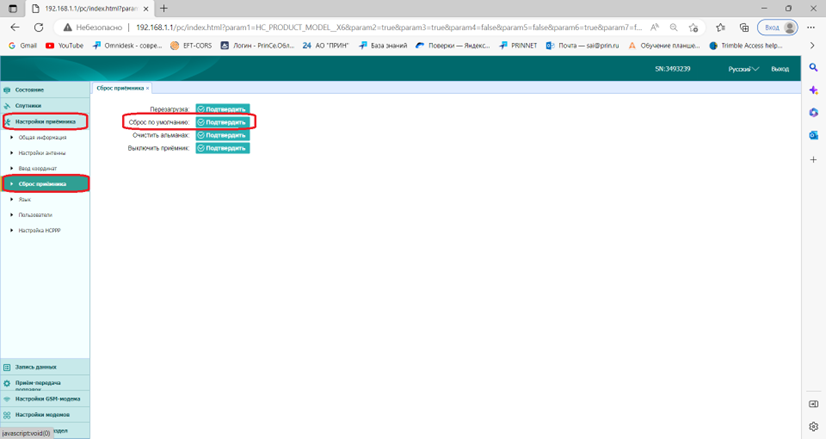
Task: Open the PRINNET bookmark
Action: point(518,46)
